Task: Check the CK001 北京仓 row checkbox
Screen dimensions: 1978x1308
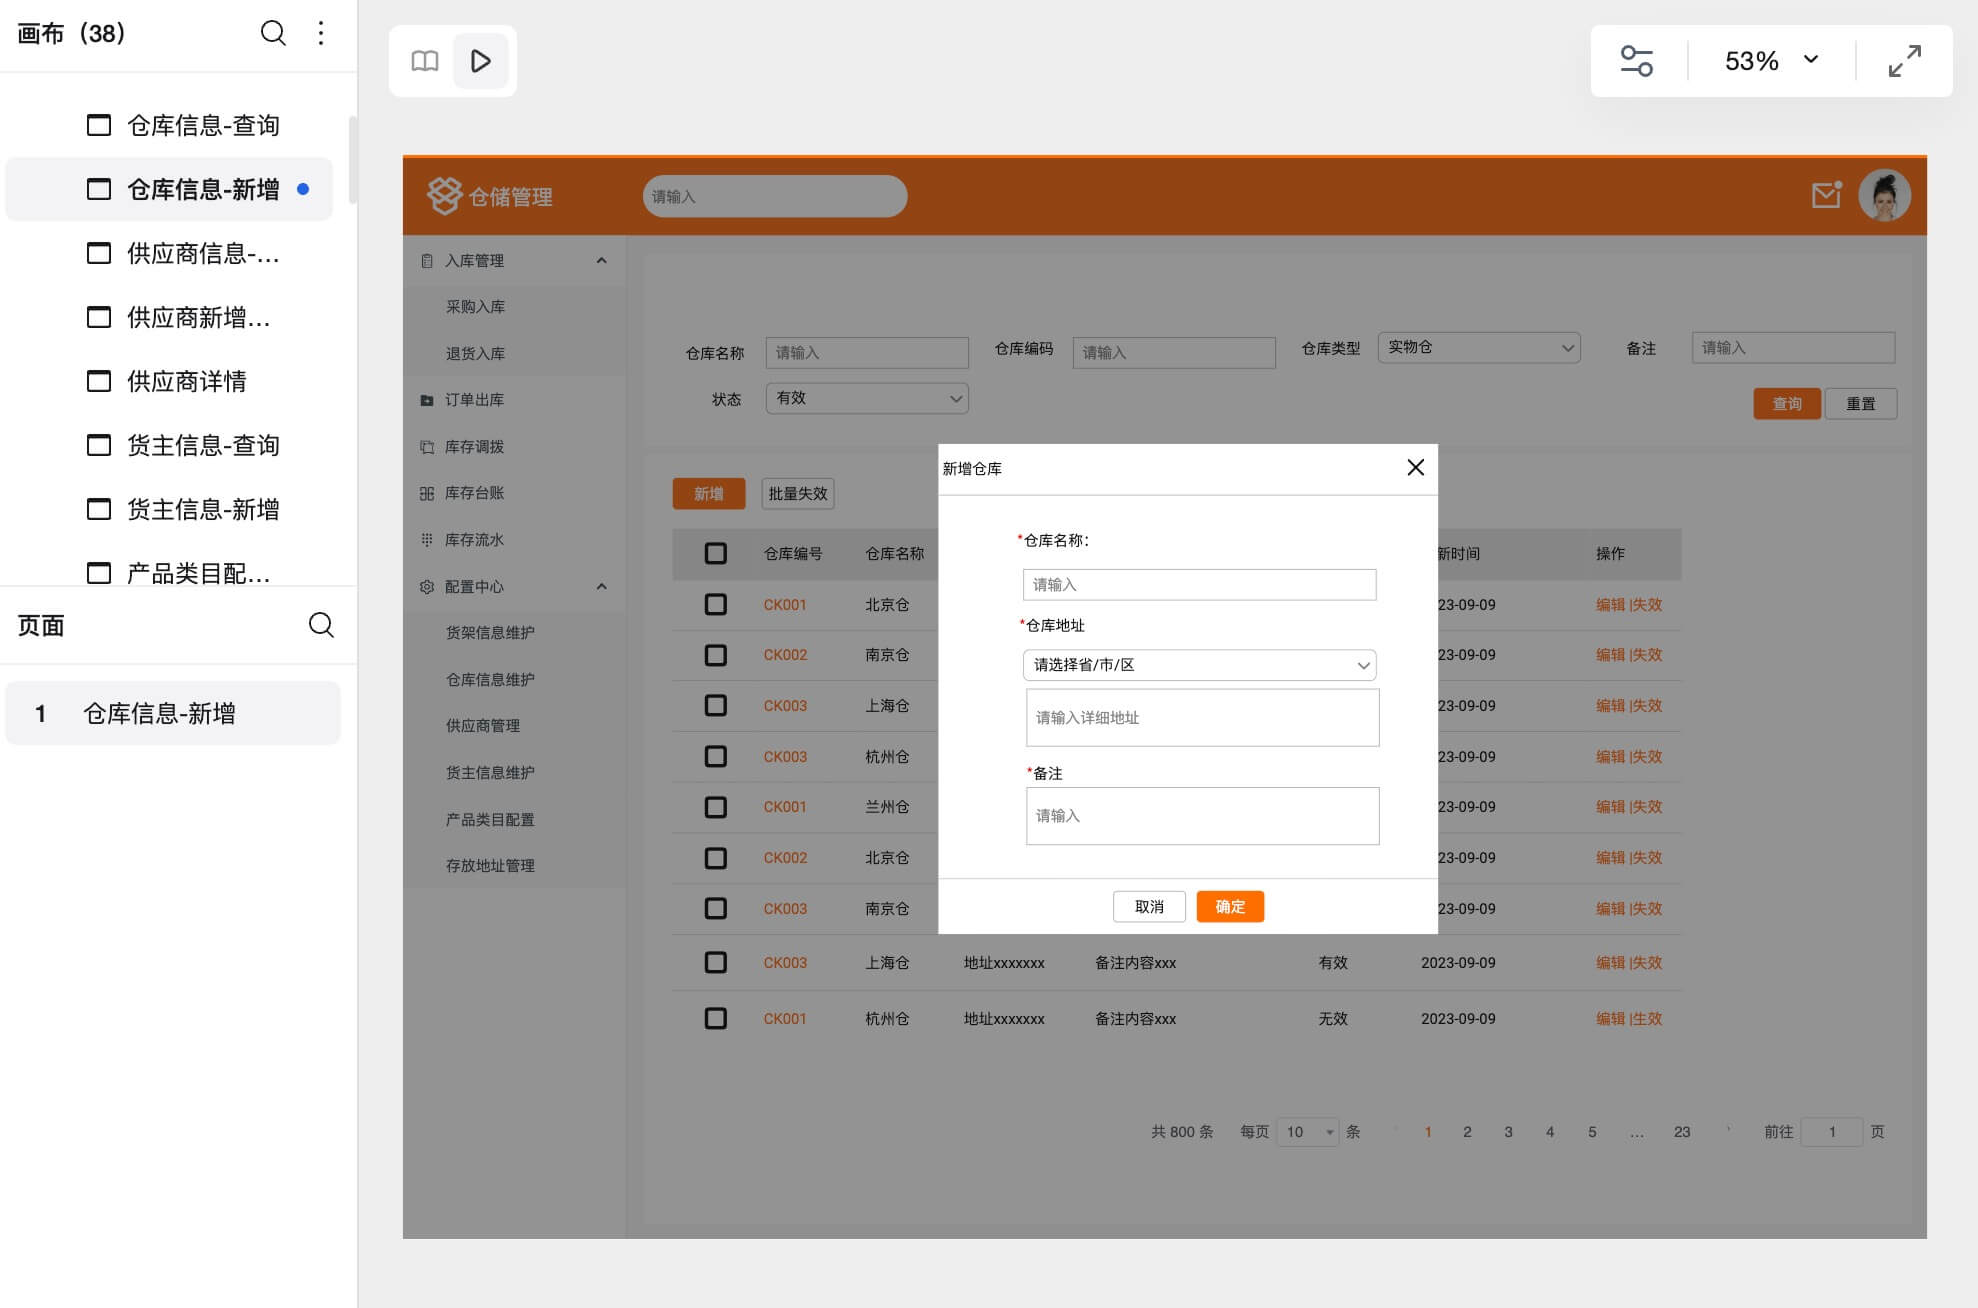Action: (x=715, y=604)
